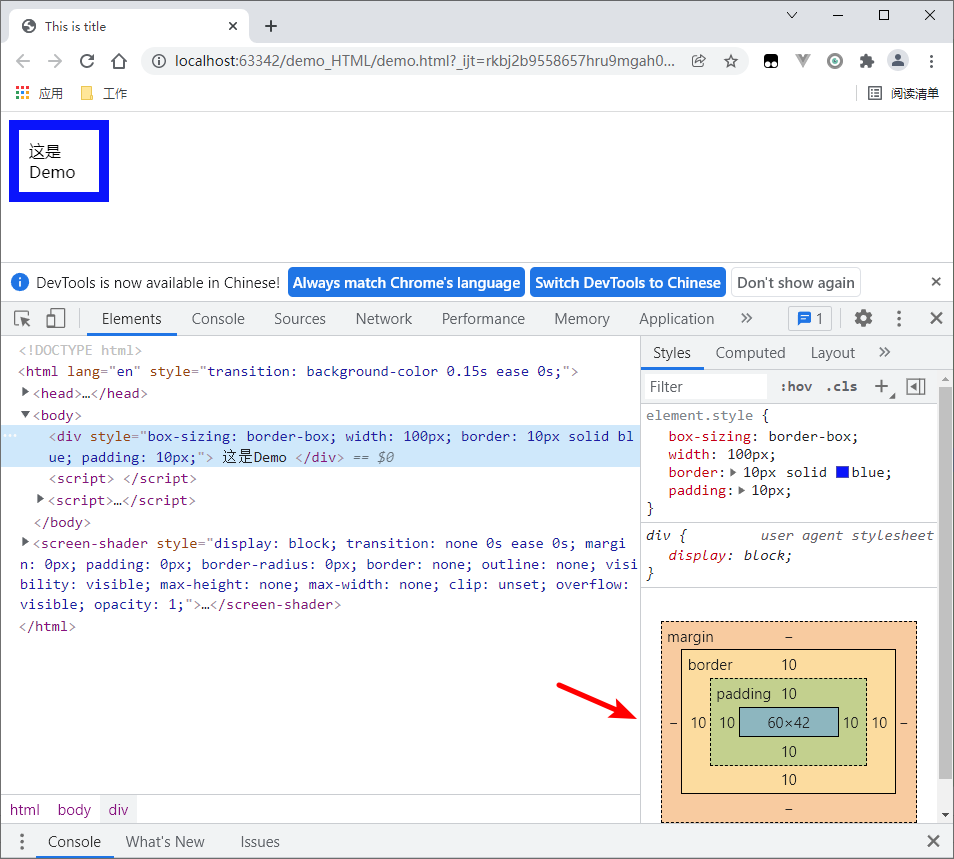Switch to the Sources tab
This screenshot has height=859, width=954.
coord(299,319)
